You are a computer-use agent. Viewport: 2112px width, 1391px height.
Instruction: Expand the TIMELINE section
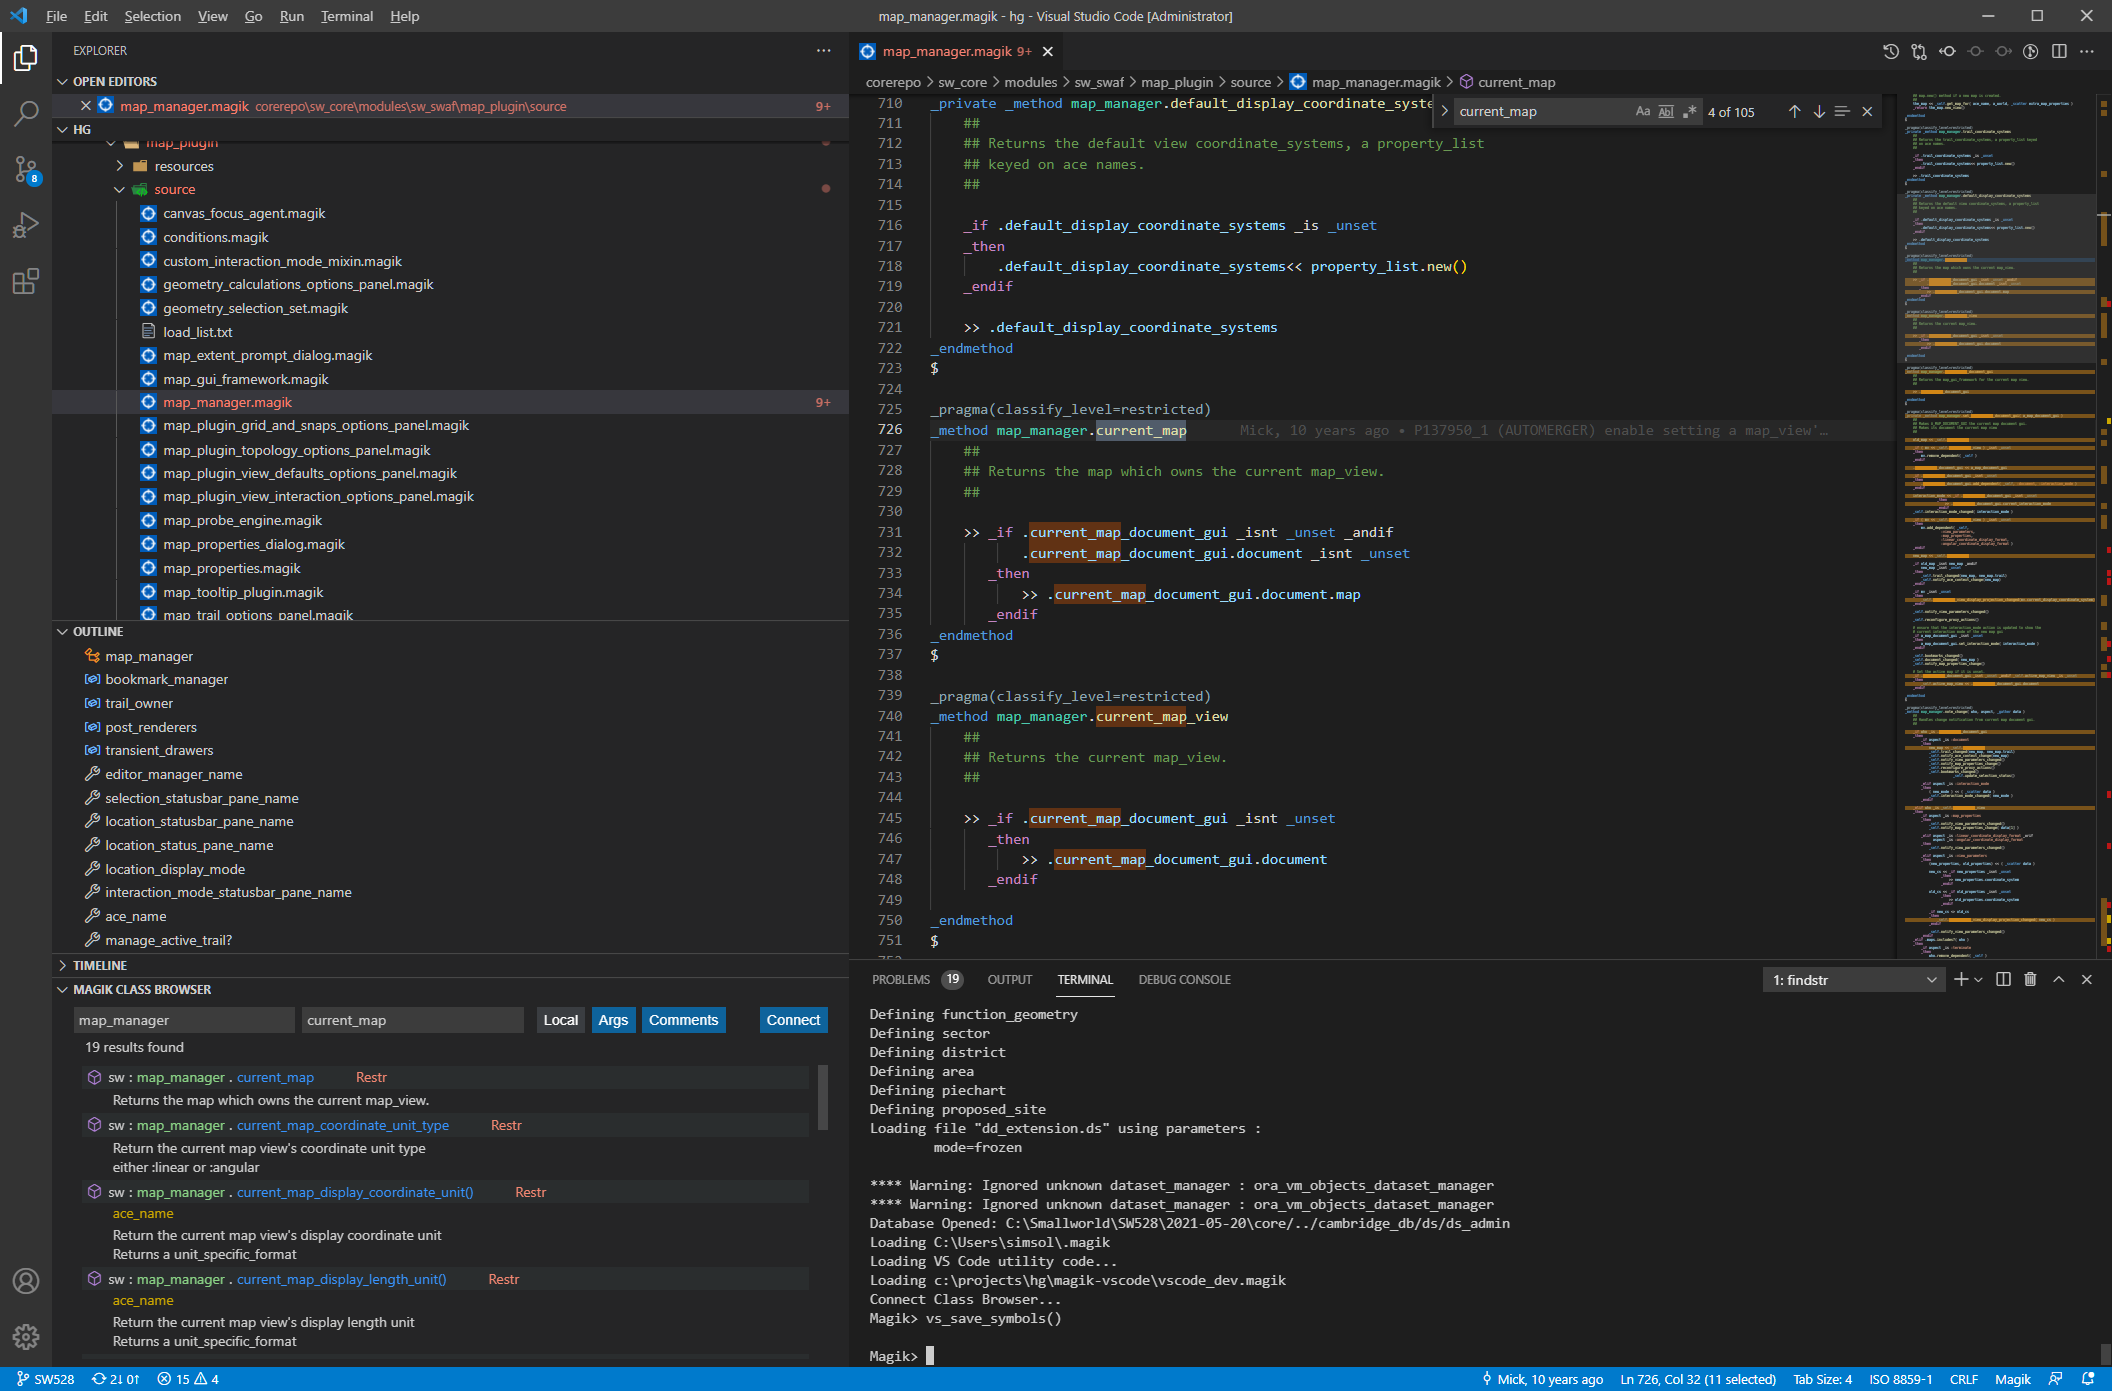tap(100, 965)
